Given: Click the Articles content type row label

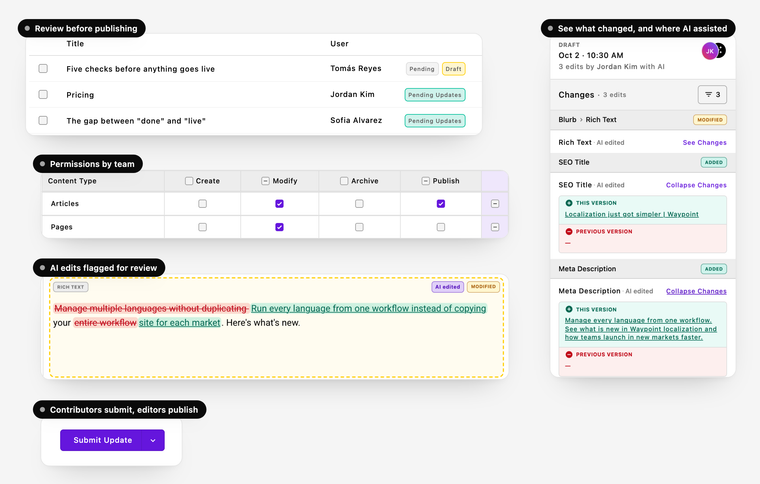Looking at the screenshot, I should point(64,203).
